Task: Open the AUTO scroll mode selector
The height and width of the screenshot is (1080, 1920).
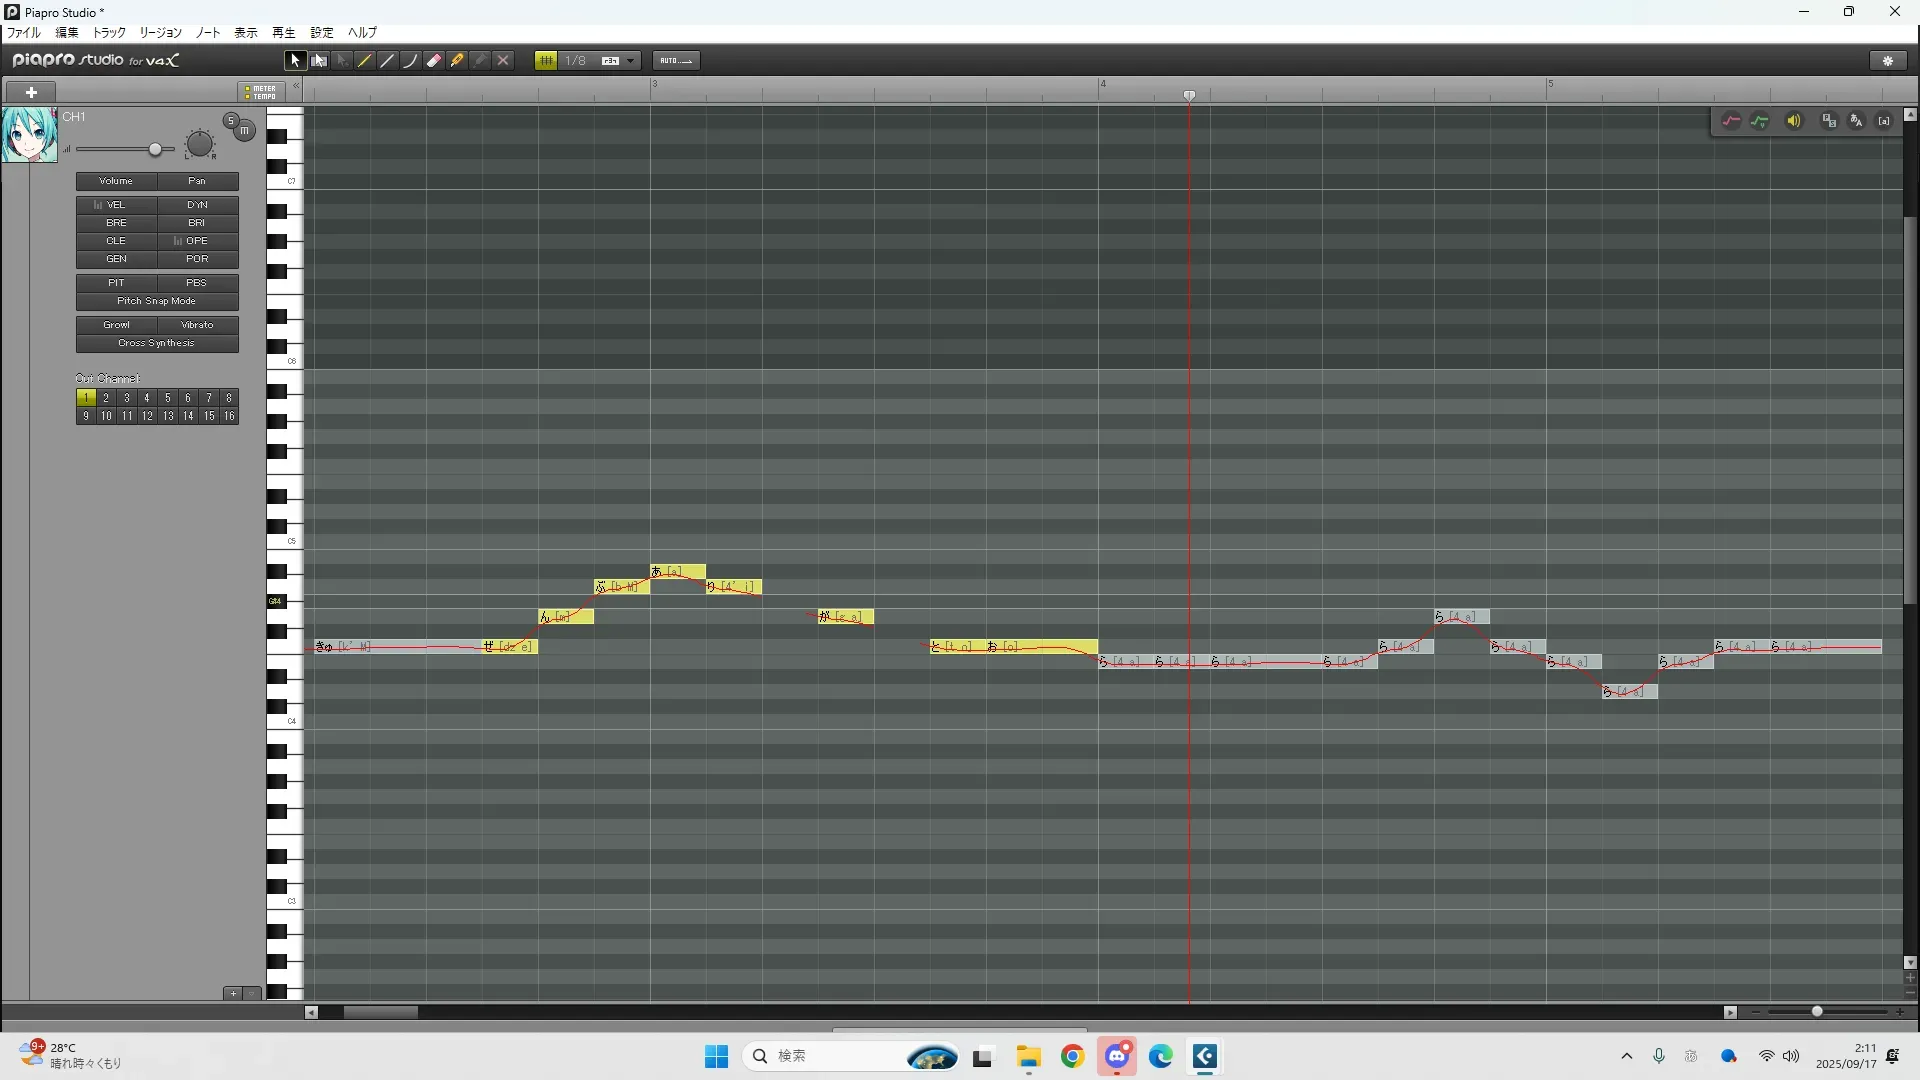Action: tap(676, 61)
